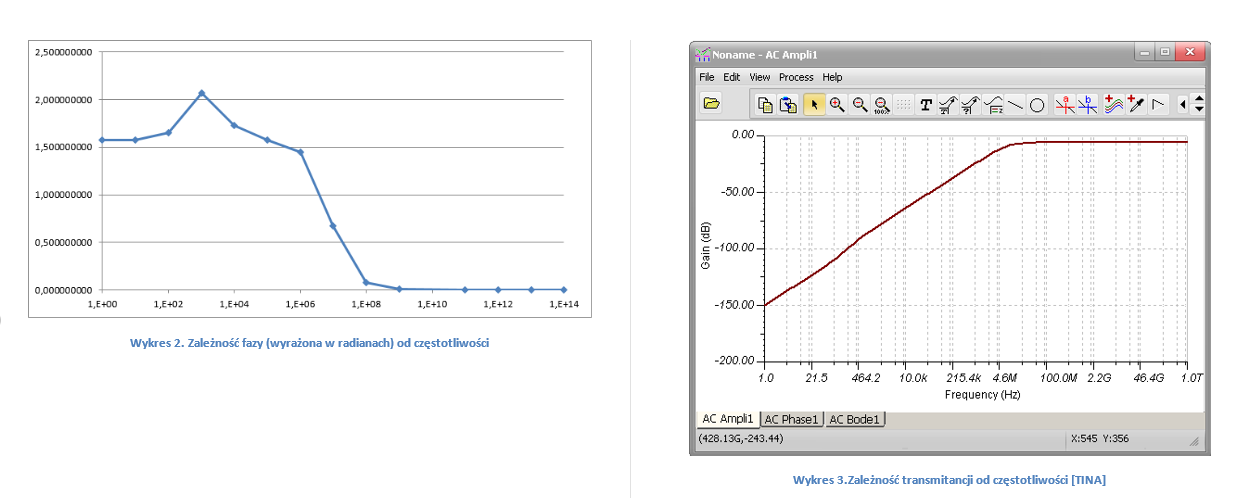The image size is (1244, 498).
Task: Click the window resize grip in status bar
Action: point(1194,441)
